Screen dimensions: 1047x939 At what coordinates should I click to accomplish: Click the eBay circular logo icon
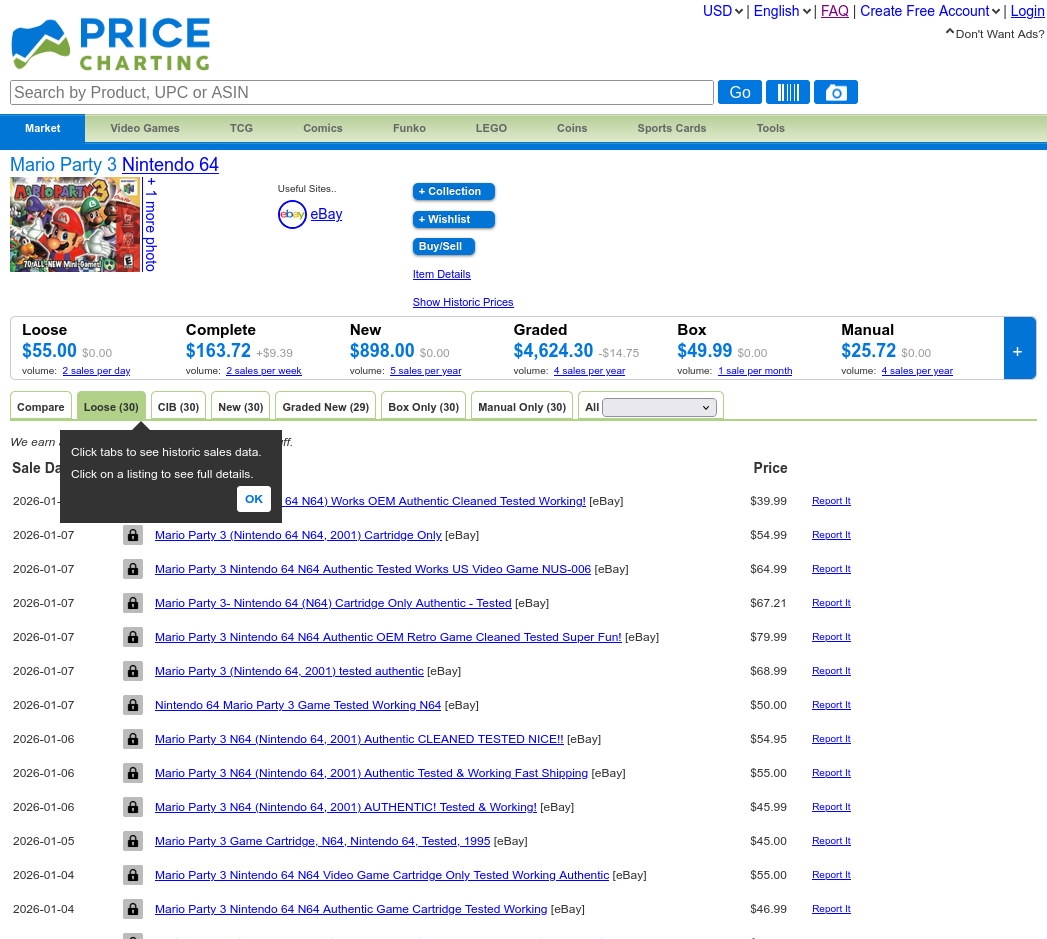click(x=292, y=214)
